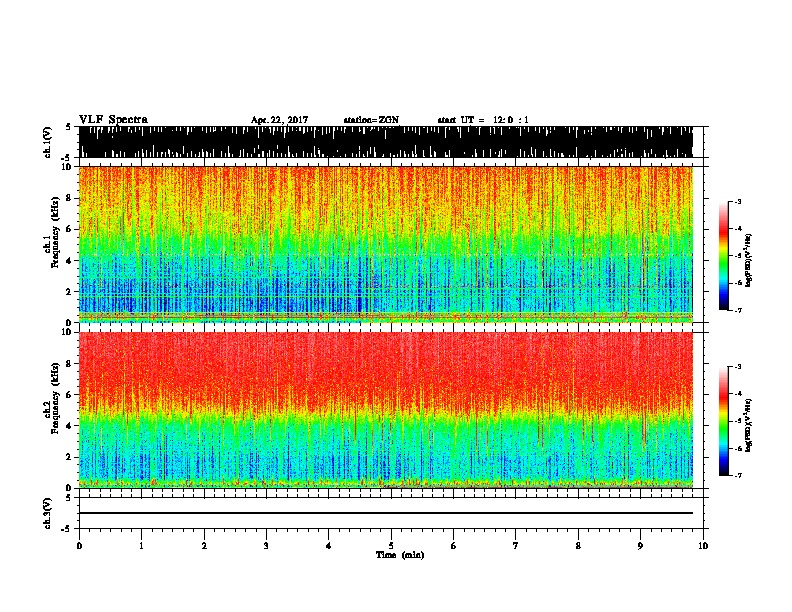The width and height of the screenshot is (792, 612).
Task: Click the "-7" label on ch.2 color scale
Action: (737, 476)
